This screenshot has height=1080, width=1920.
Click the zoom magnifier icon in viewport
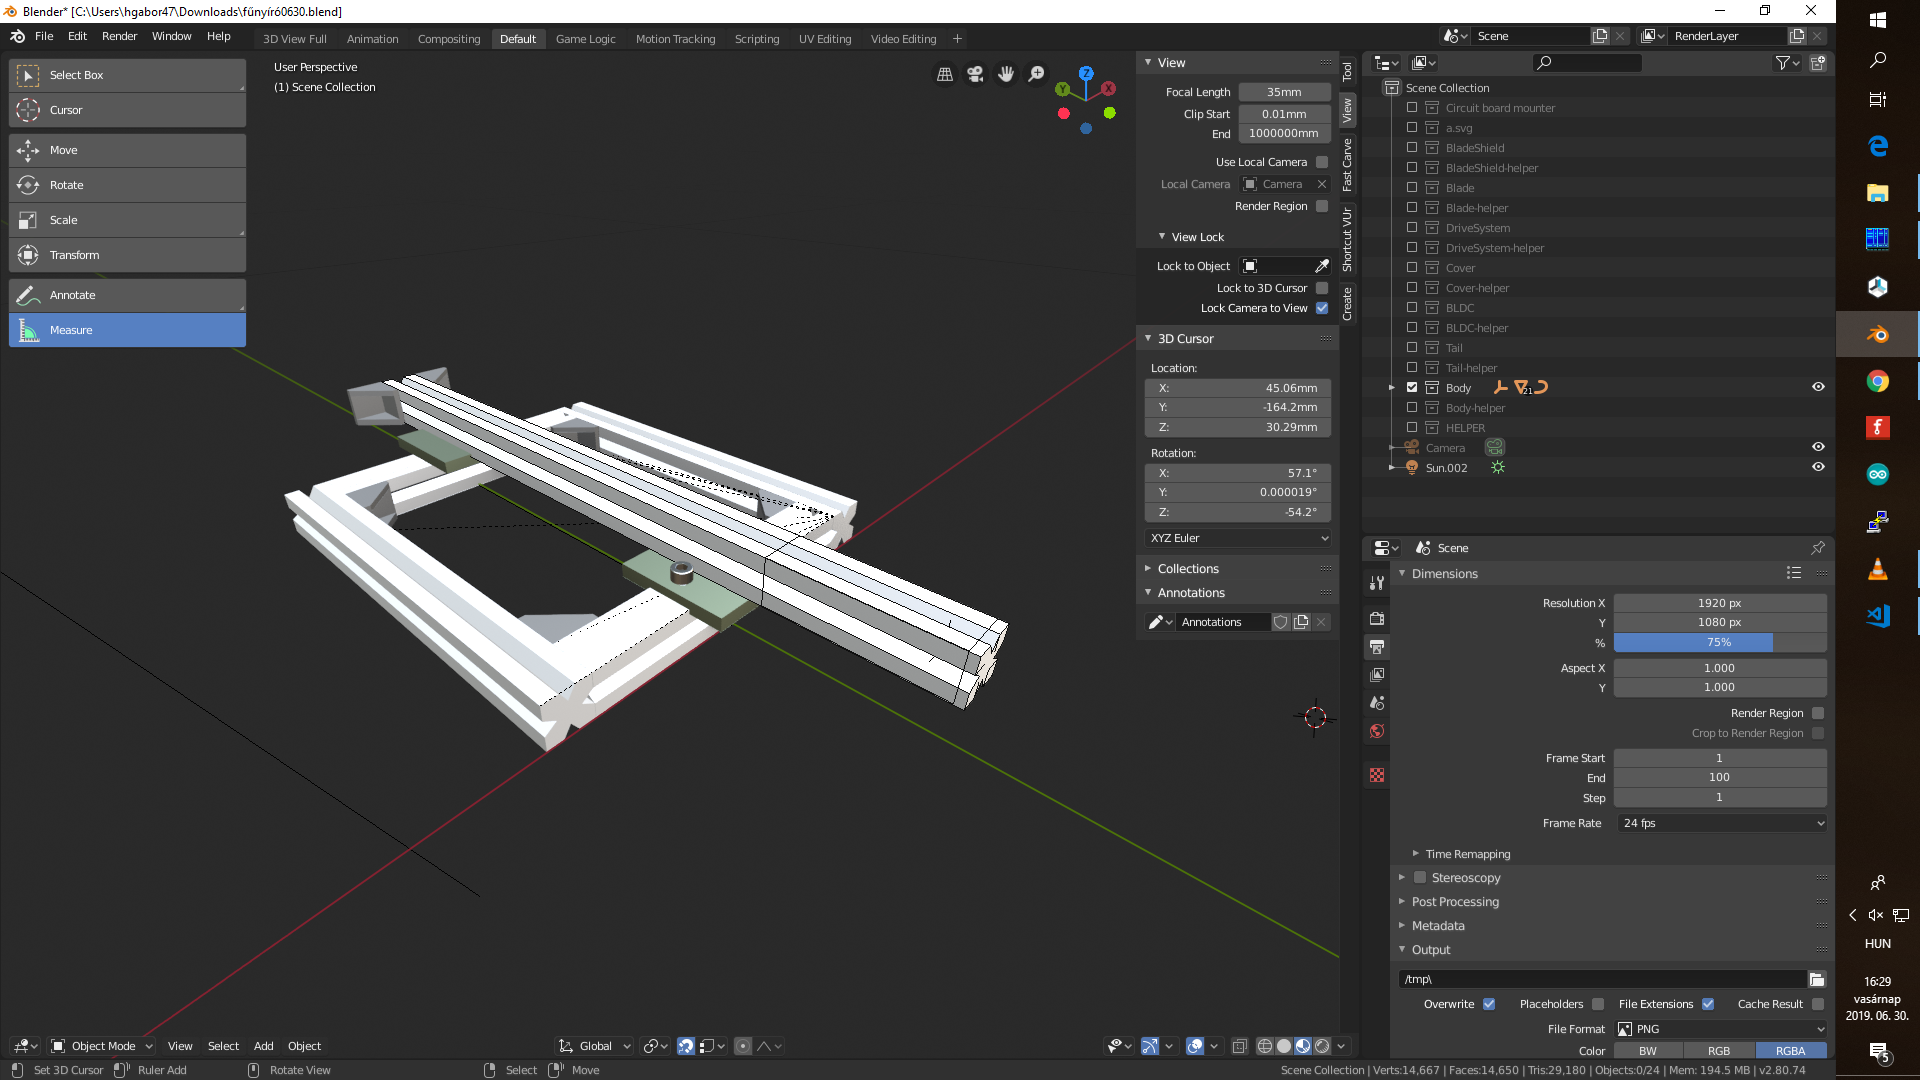pos(1037,74)
